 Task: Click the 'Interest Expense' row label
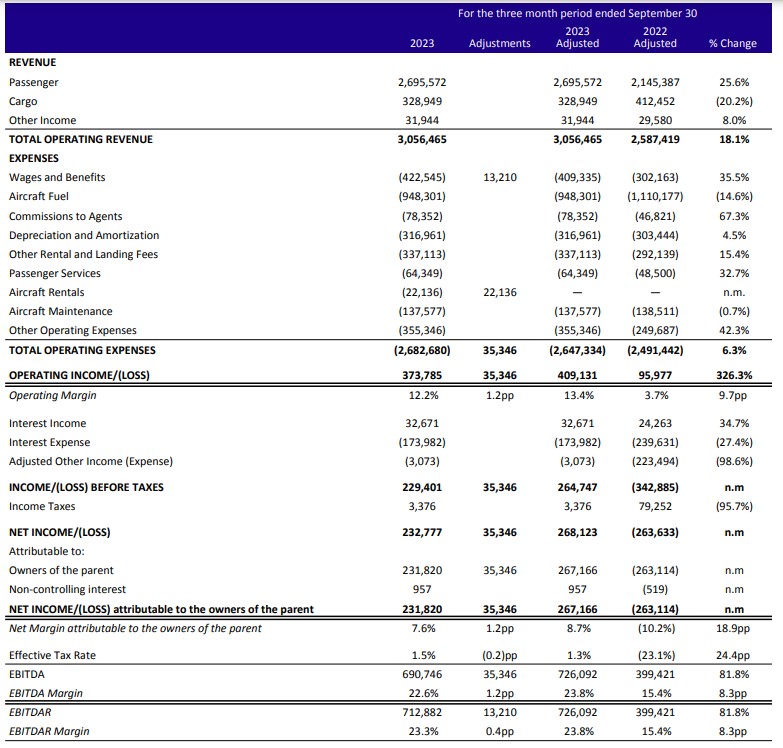49,442
